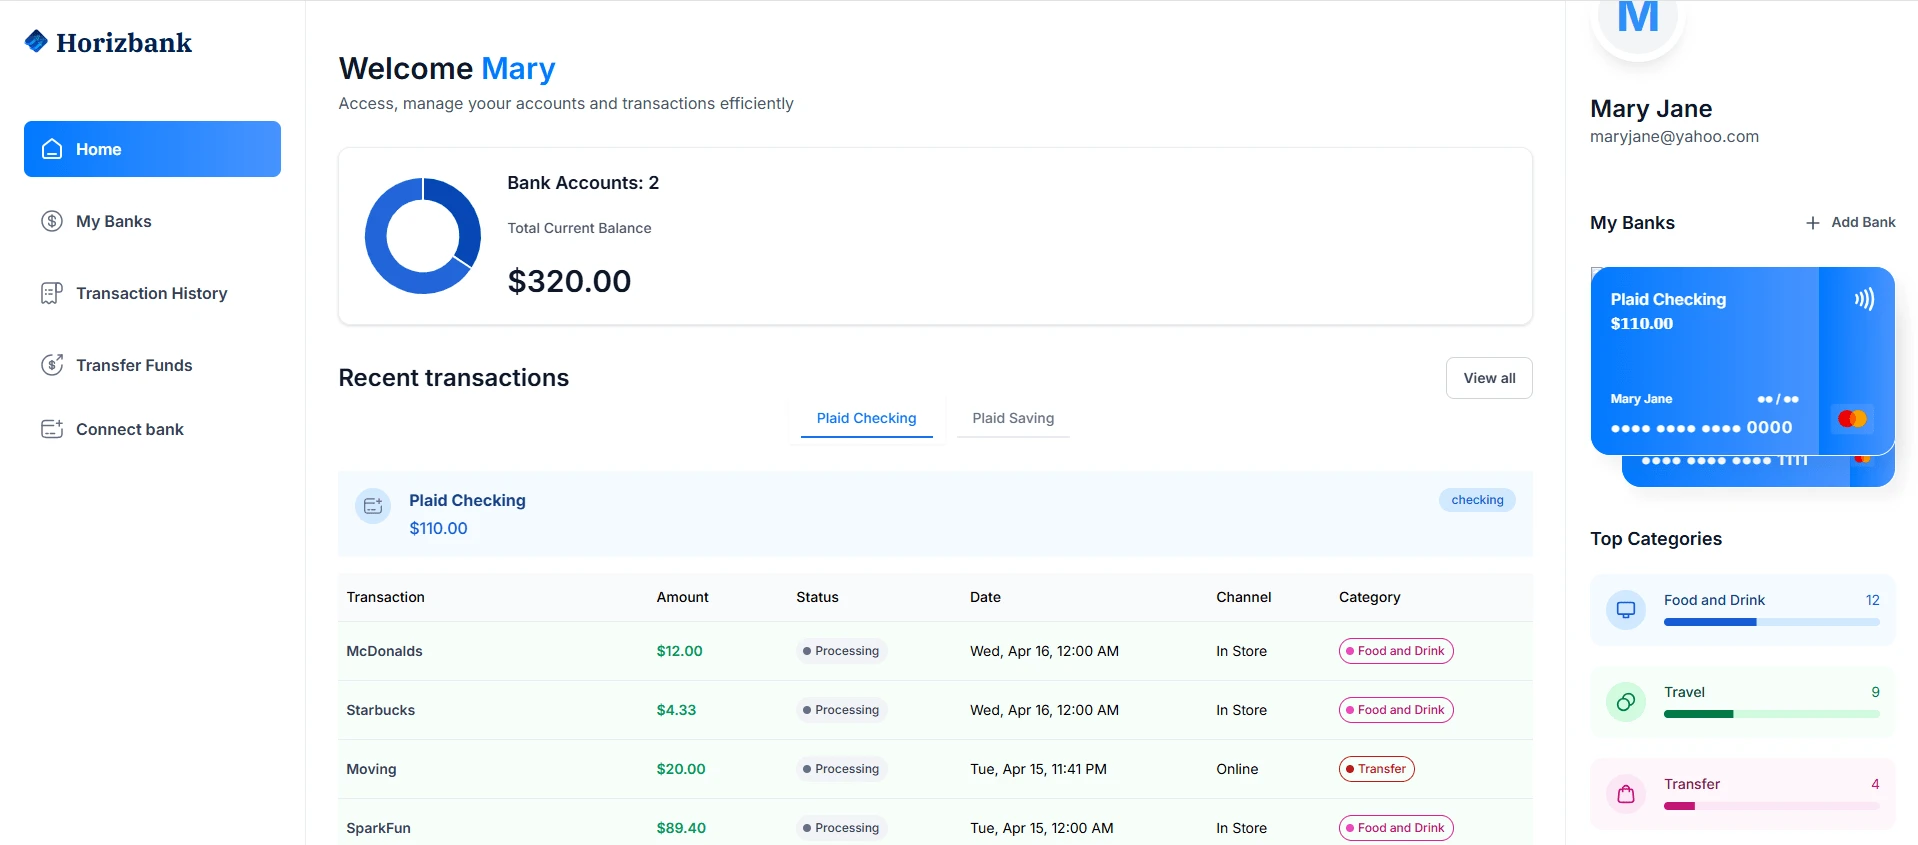The width and height of the screenshot is (1918, 845).
Task: Click the Connect bank card icon
Action: click(52, 429)
